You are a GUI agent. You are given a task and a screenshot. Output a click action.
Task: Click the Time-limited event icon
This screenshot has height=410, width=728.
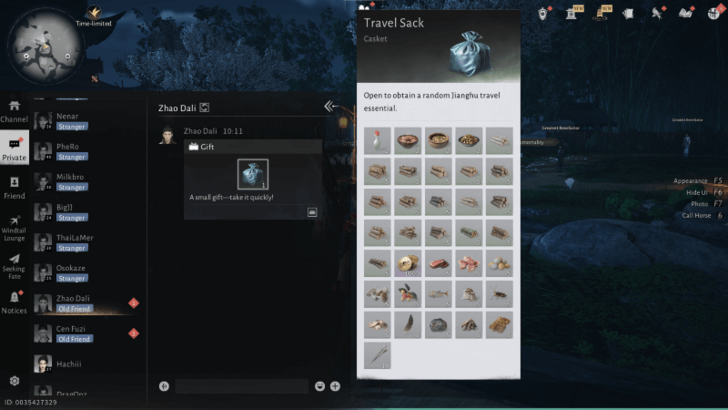pos(94,15)
